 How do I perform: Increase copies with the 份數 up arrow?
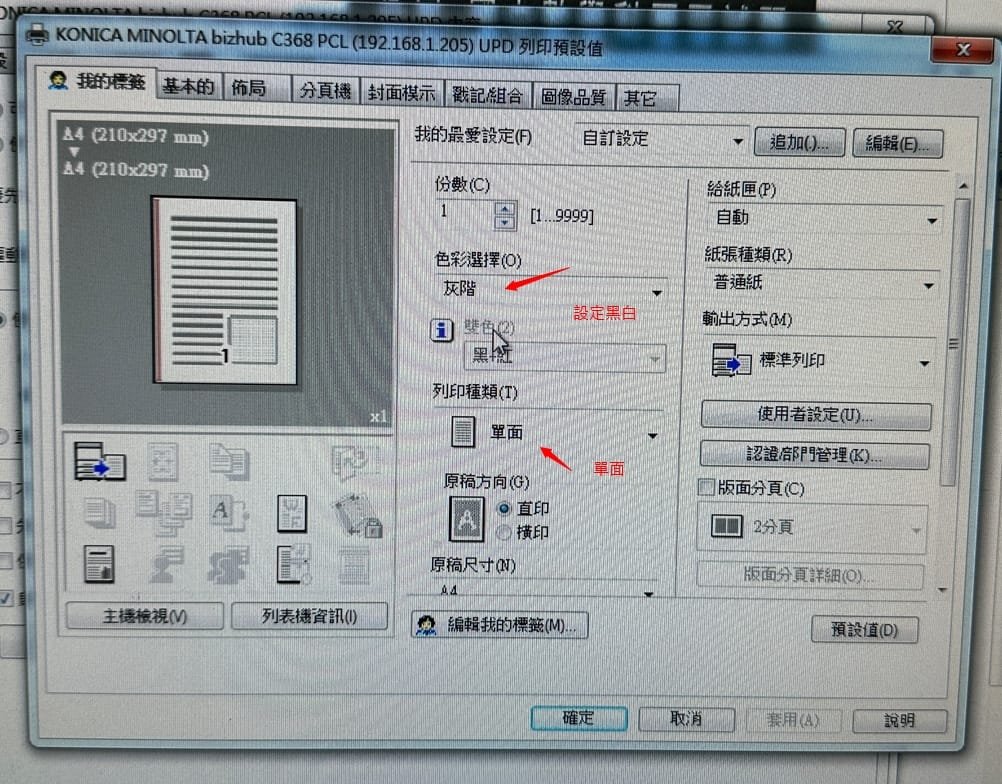tap(505, 208)
